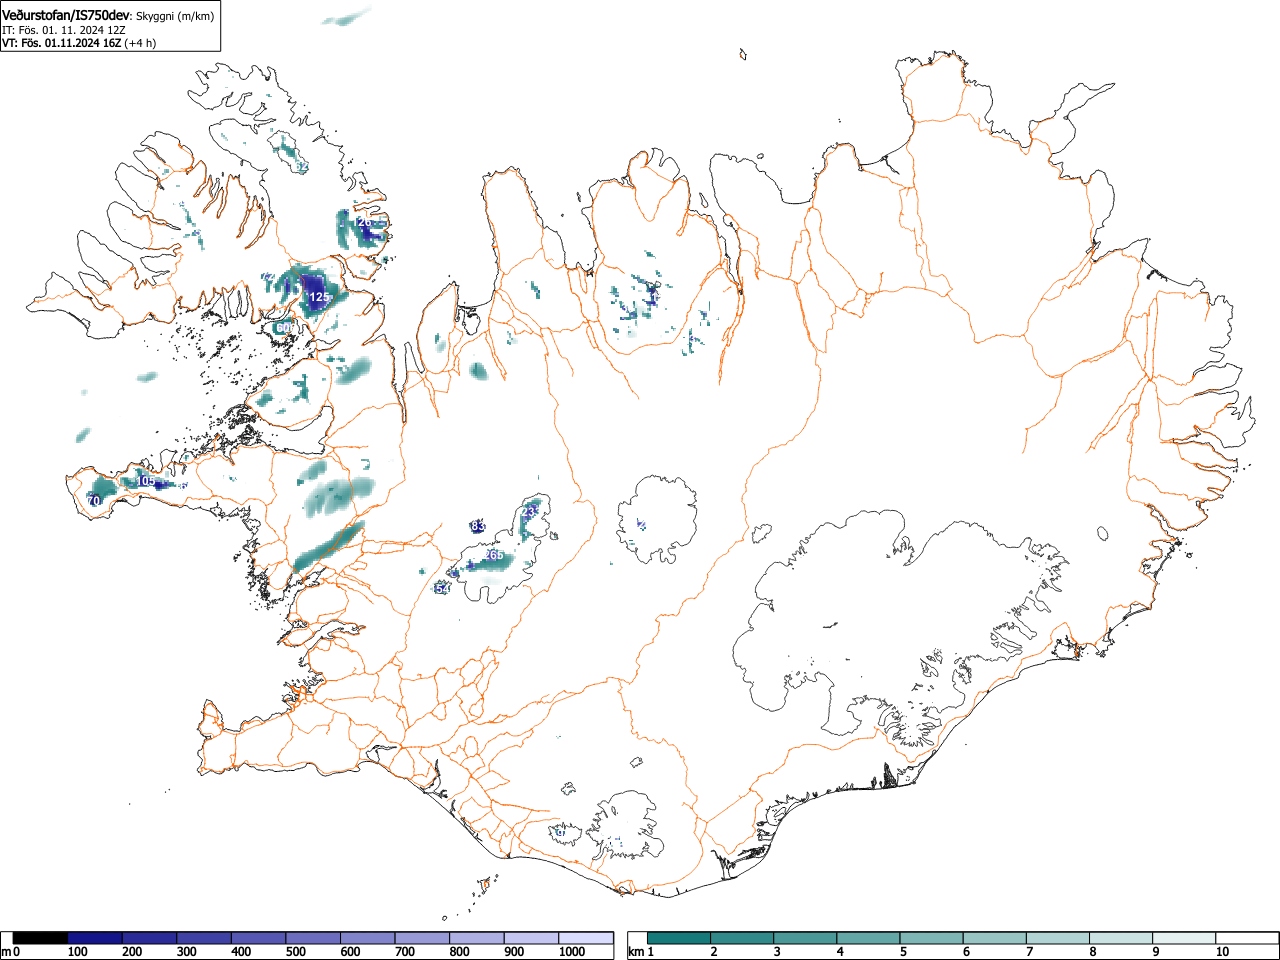Image resolution: width=1280 pixels, height=960 pixels.
Task: Select the 900–1000 m legend swatch
Action: 531,938
